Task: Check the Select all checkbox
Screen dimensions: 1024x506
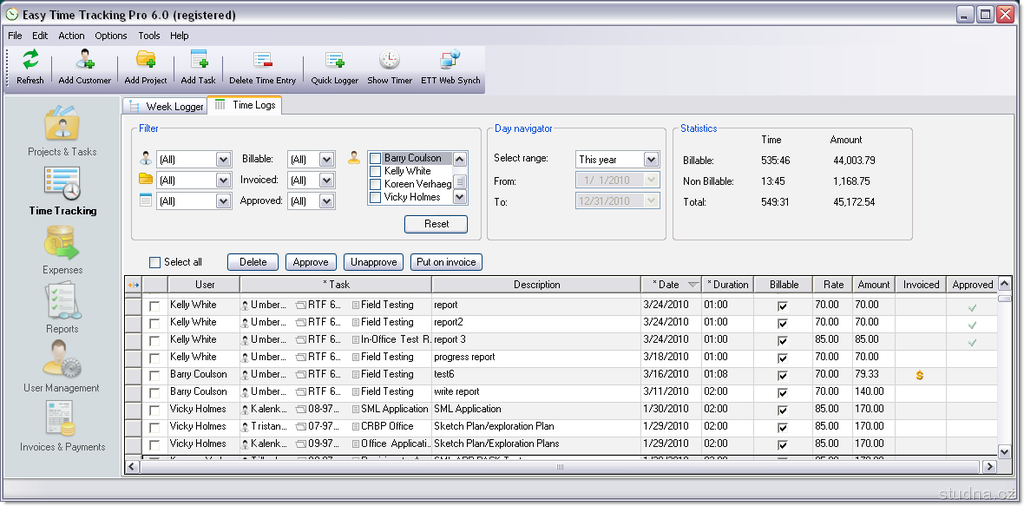Action: point(155,262)
